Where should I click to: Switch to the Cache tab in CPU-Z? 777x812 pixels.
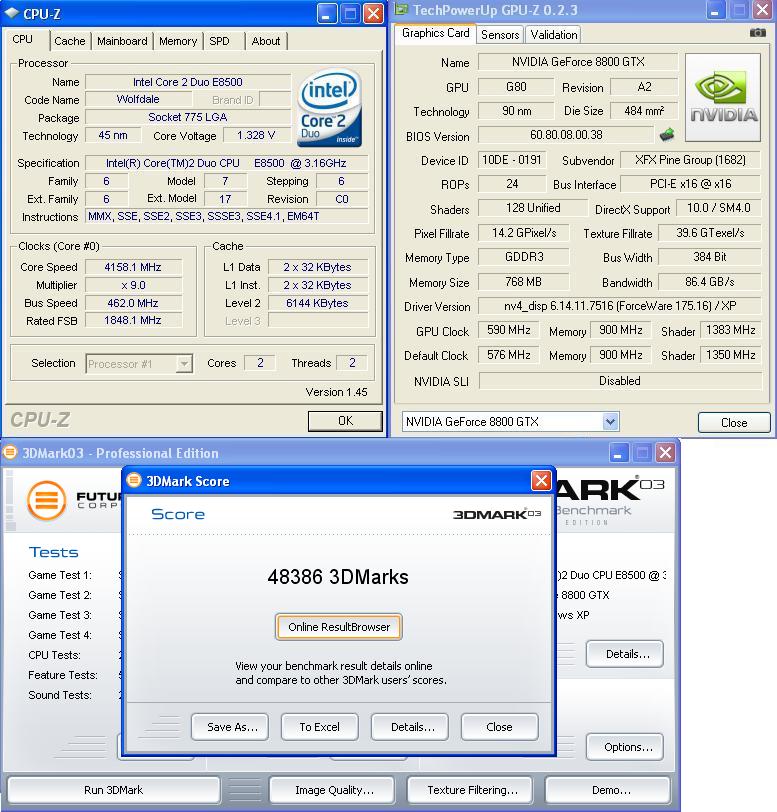tap(70, 41)
